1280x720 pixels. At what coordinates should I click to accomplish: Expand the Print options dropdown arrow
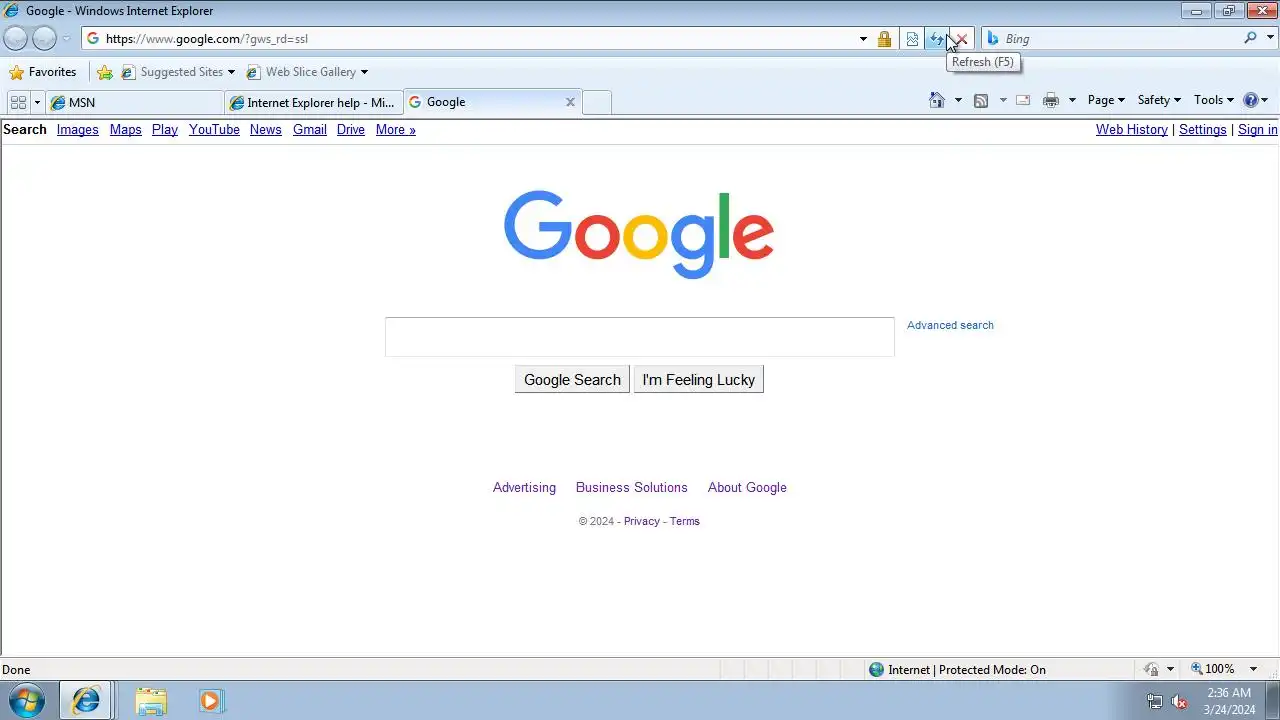coord(1072,100)
